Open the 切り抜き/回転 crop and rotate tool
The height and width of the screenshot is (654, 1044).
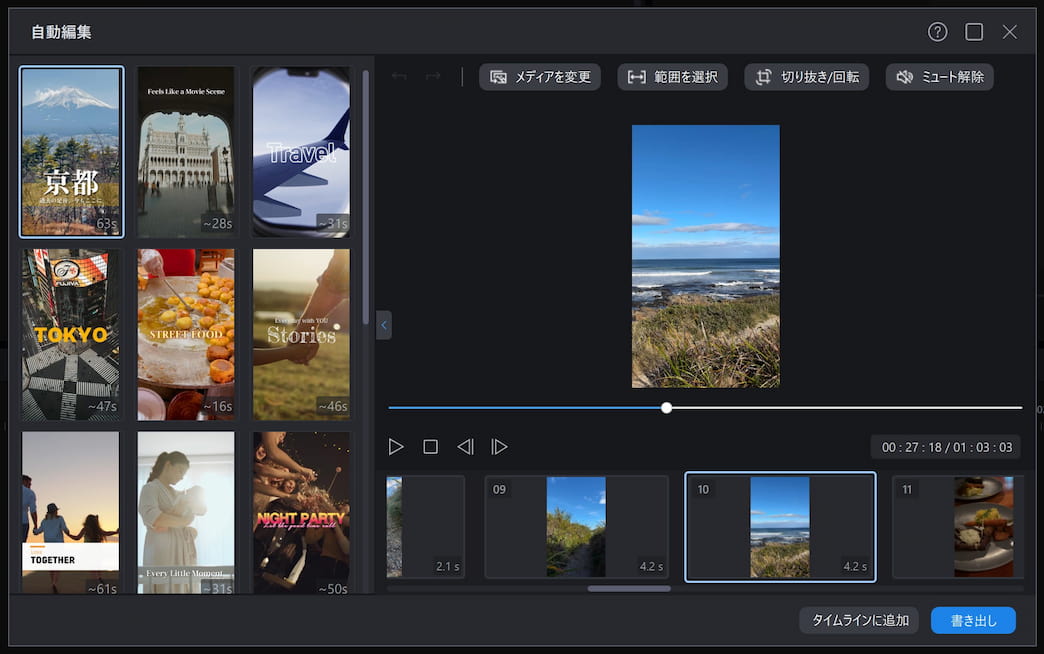point(806,77)
